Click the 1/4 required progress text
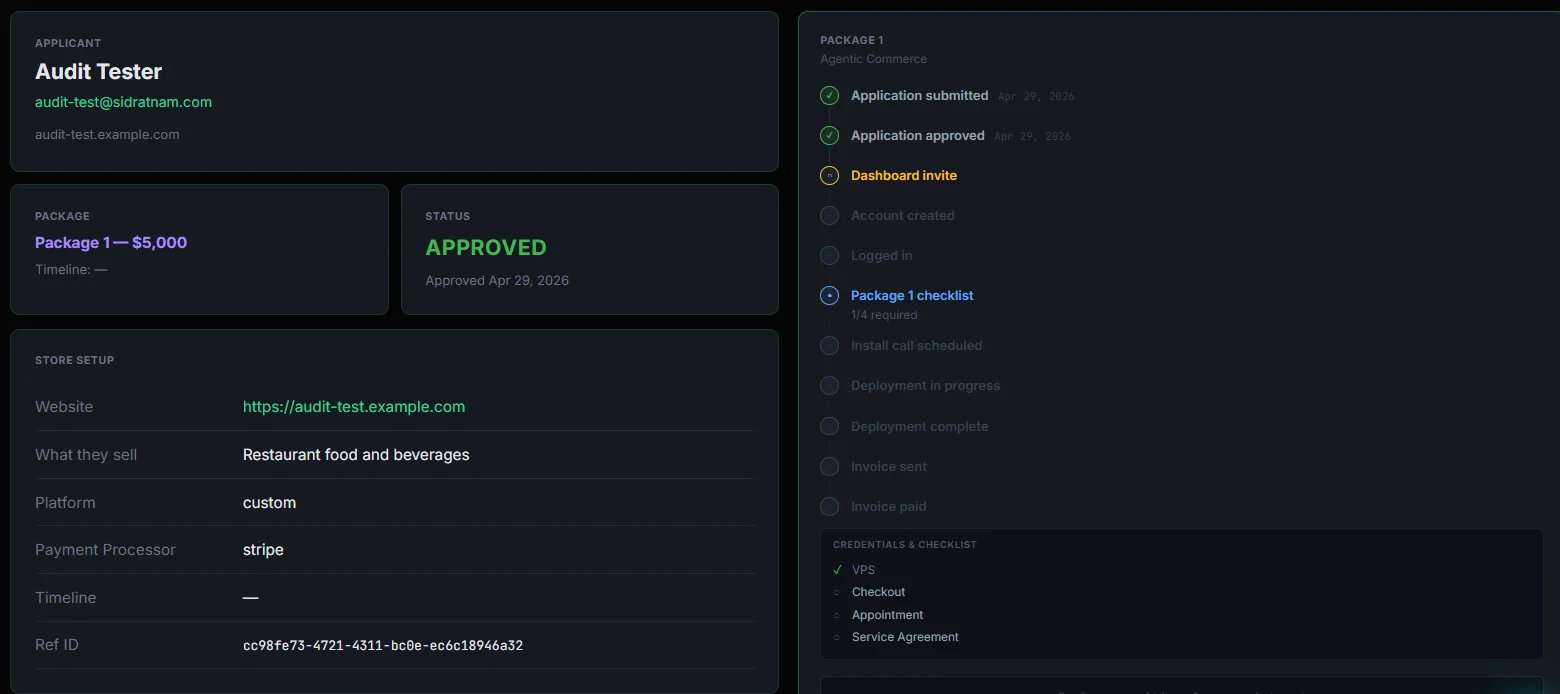 tap(884, 315)
